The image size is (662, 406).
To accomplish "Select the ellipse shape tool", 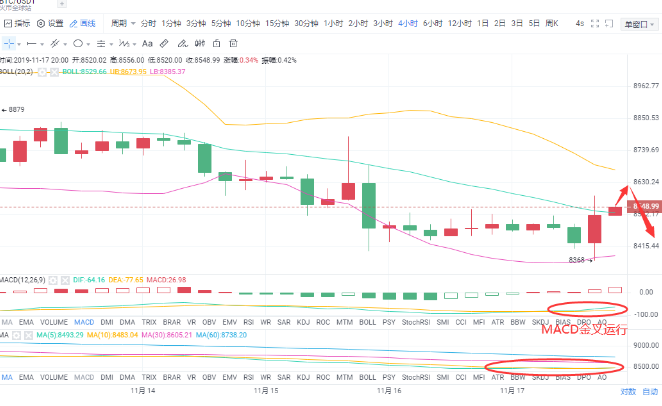I will (x=78, y=43).
